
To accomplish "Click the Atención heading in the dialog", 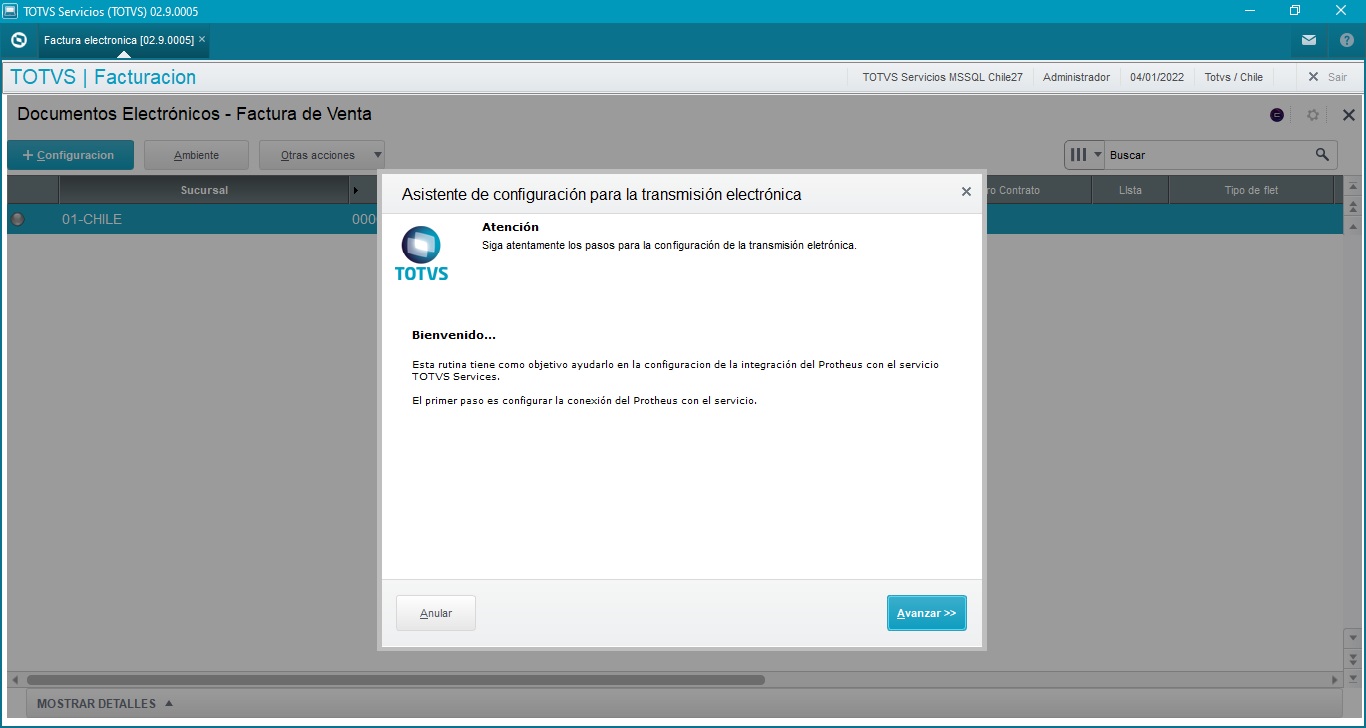I will coord(510,227).
